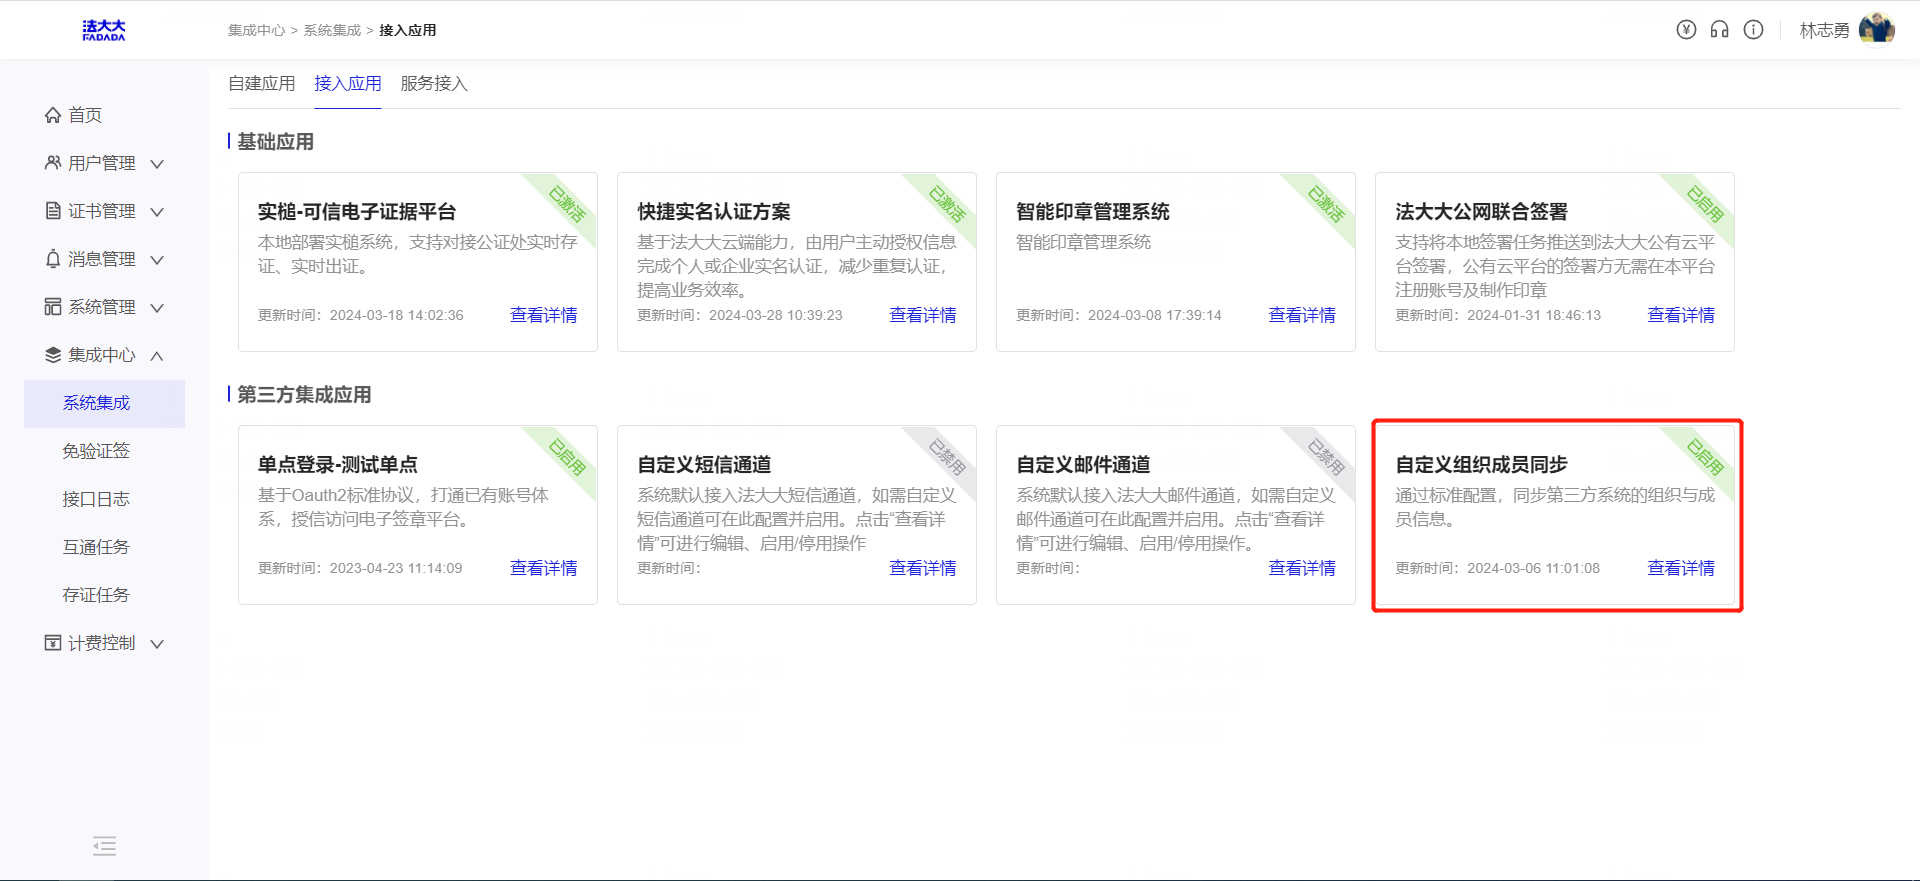Select the 接入应用 tab
This screenshot has height=881, width=1920.
pos(348,84)
